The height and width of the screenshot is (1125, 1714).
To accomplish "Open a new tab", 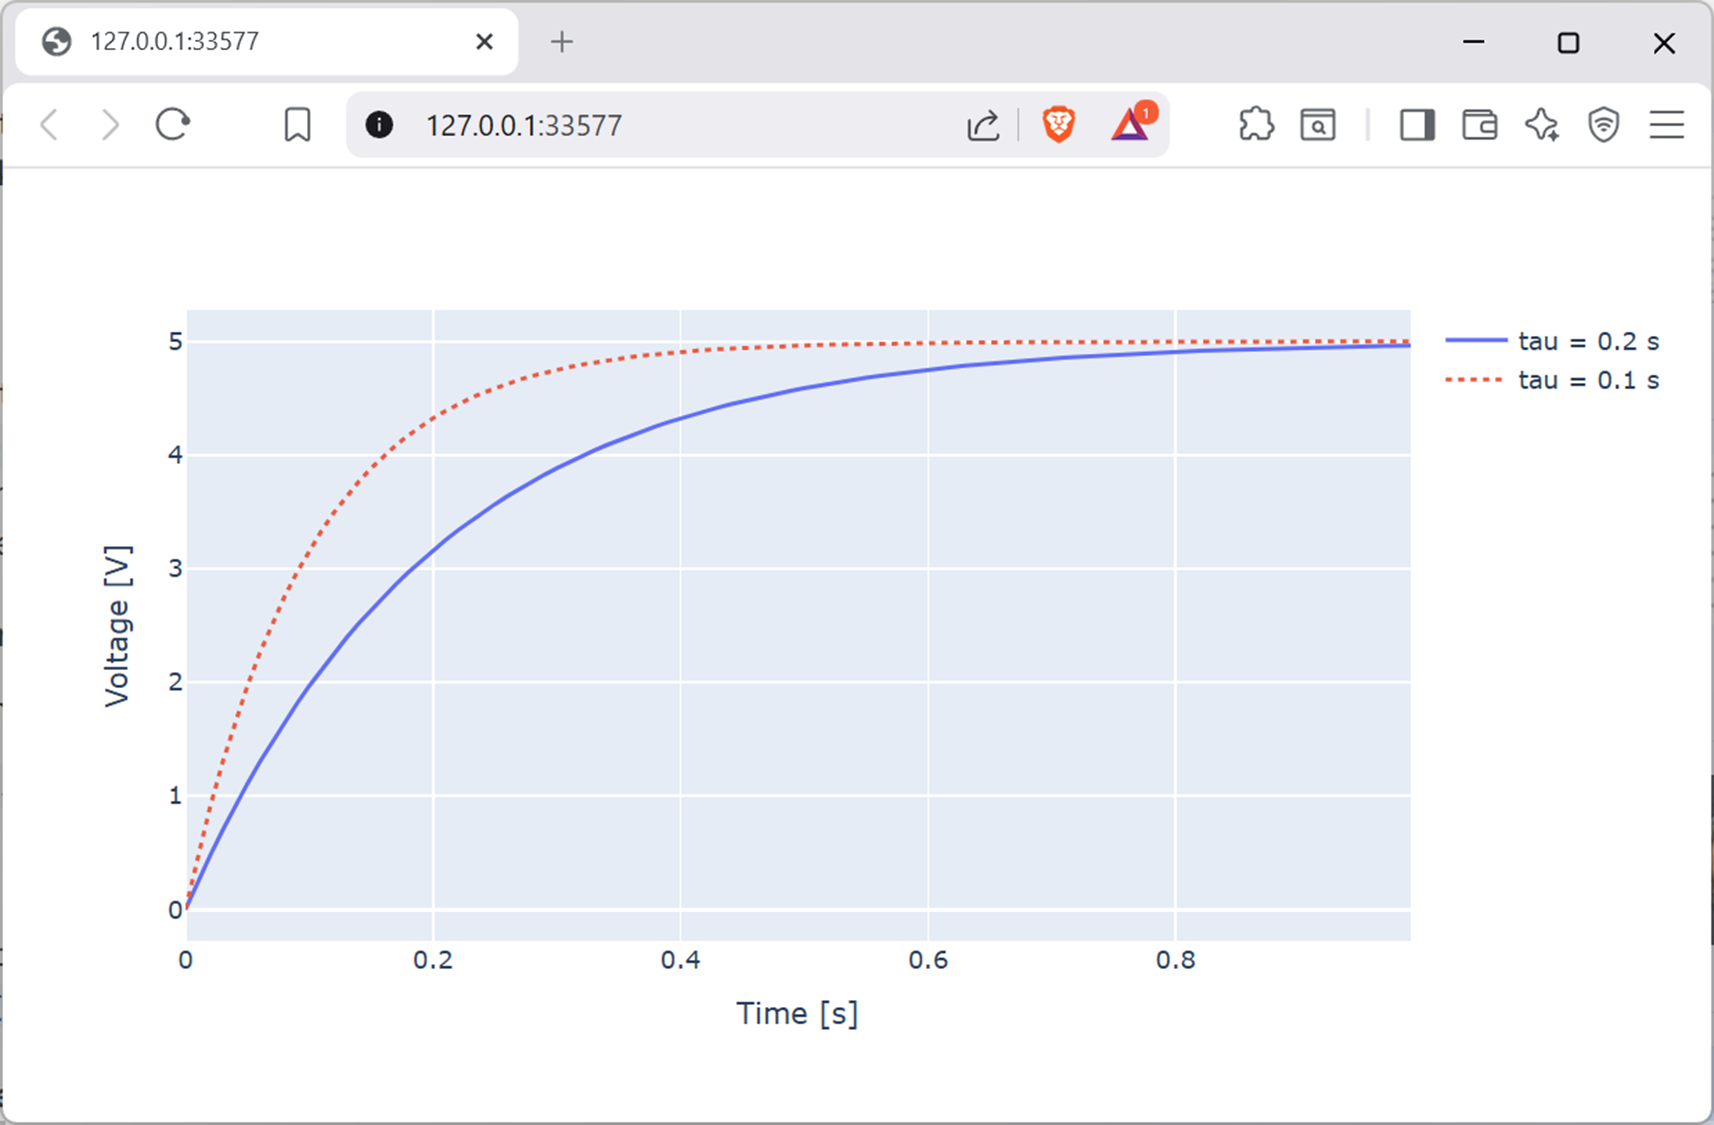I will click(x=562, y=42).
